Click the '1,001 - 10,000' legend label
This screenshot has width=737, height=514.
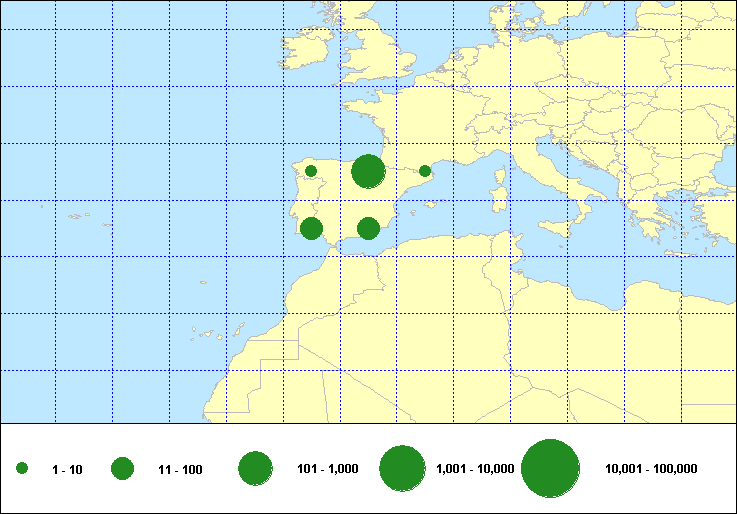click(x=475, y=469)
